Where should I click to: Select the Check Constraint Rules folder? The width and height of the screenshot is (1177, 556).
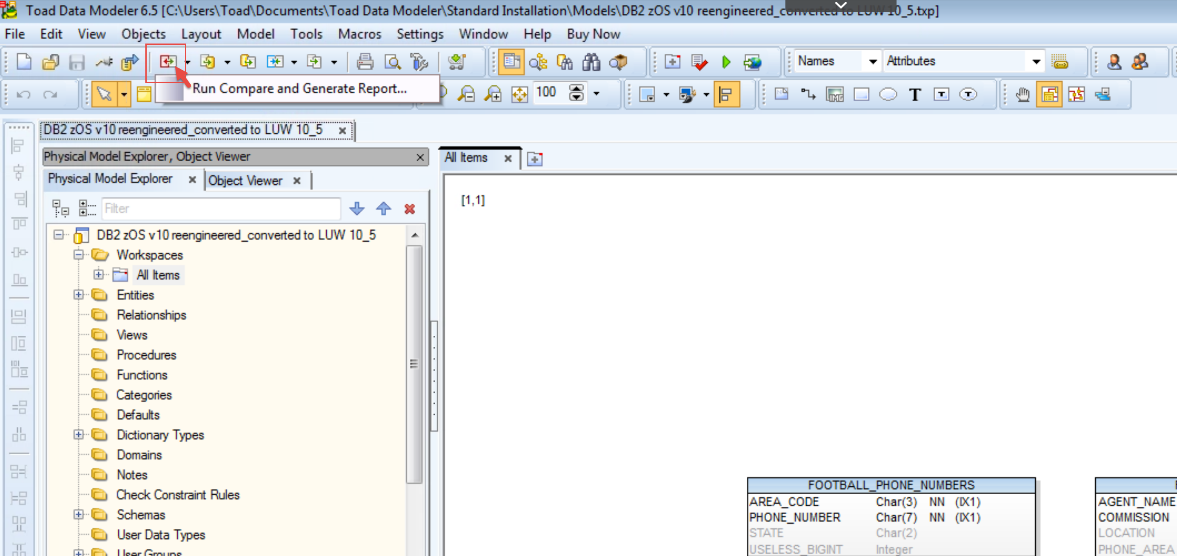(x=177, y=494)
